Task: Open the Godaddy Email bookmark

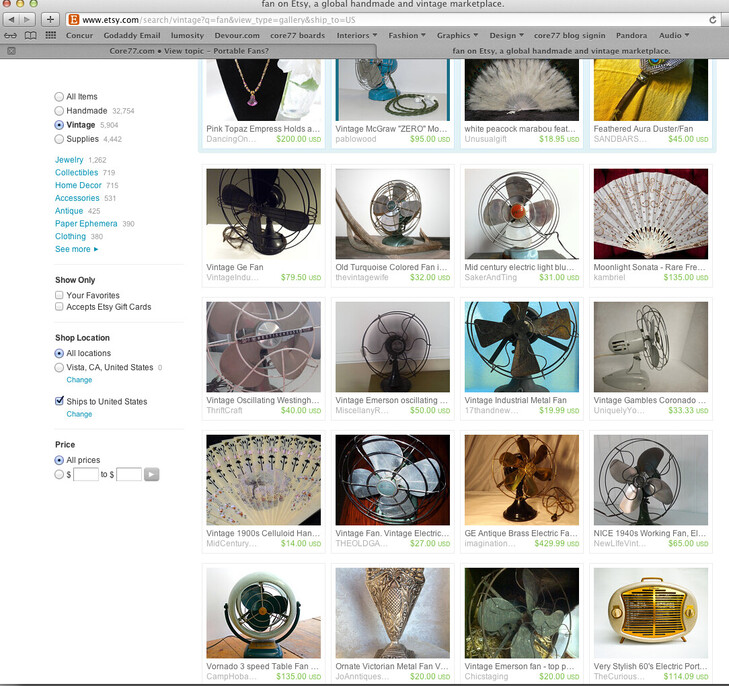Action: click(x=132, y=35)
